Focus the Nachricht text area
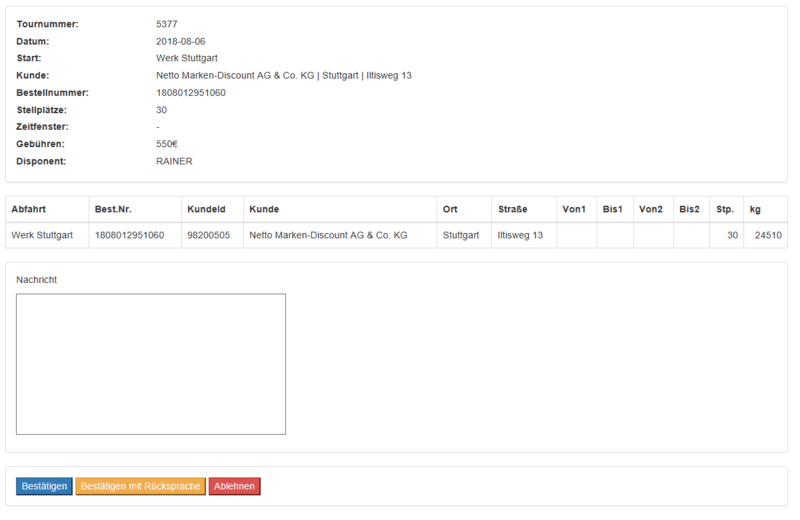800x520 pixels. point(151,364)
